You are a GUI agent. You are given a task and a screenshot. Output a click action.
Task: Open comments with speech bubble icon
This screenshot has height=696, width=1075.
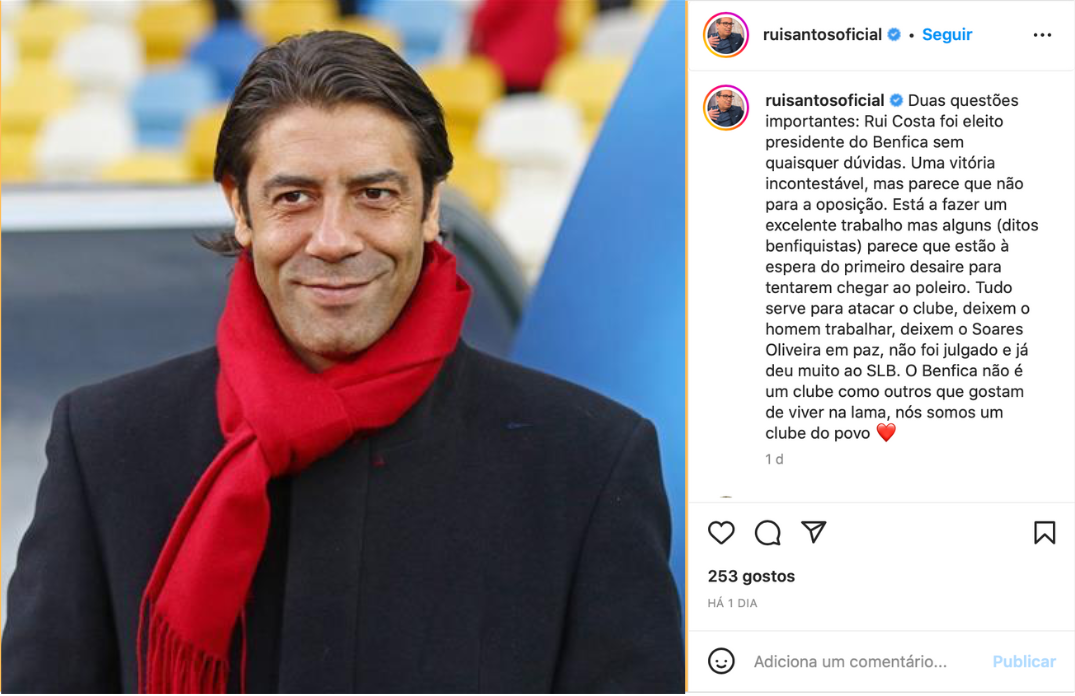(x=767, y=533)
